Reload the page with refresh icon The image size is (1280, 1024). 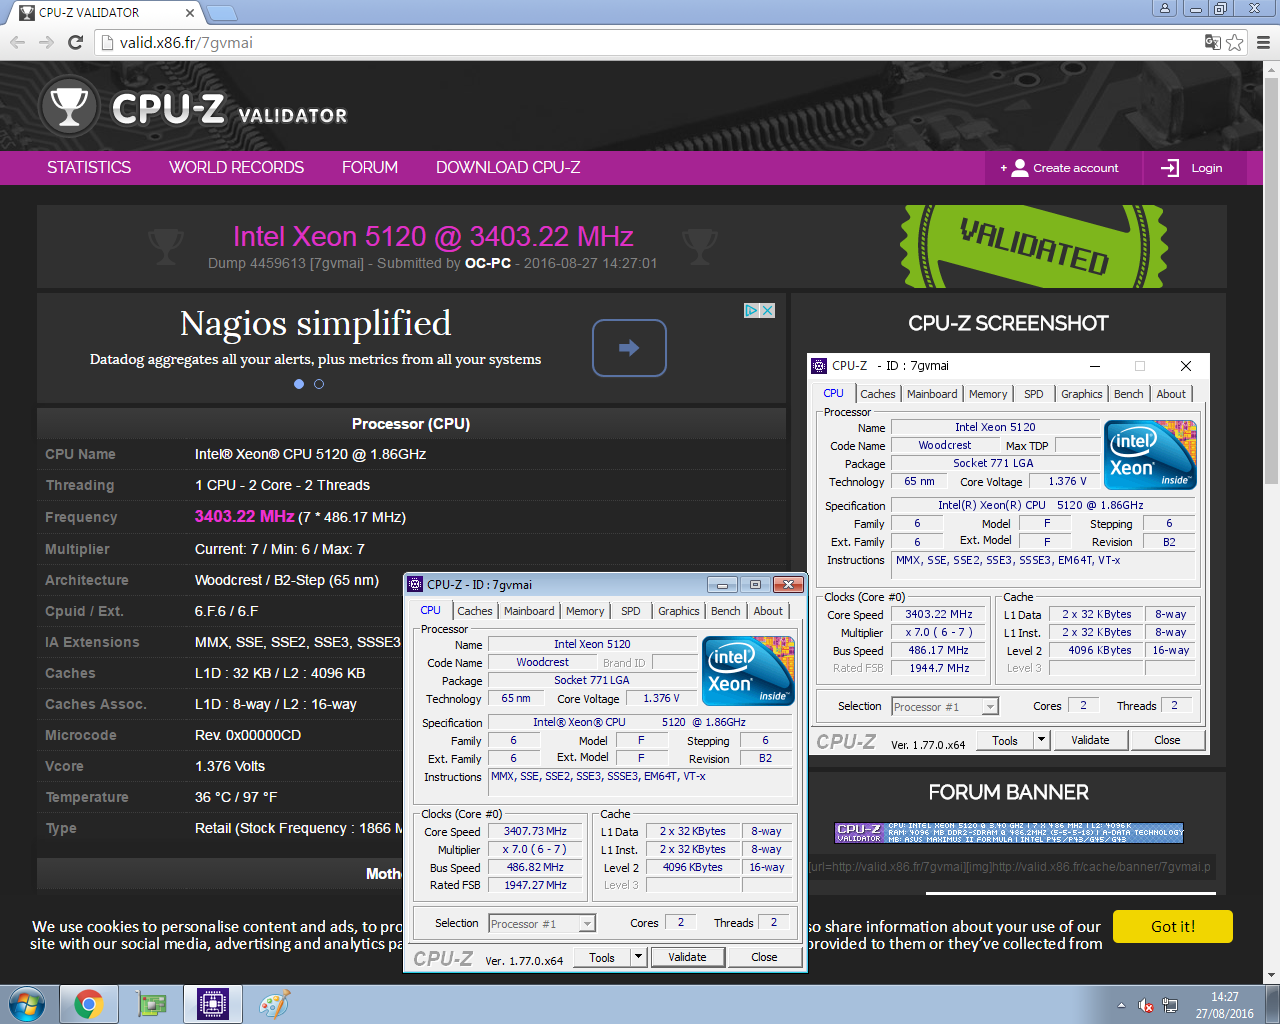(75, 42)
